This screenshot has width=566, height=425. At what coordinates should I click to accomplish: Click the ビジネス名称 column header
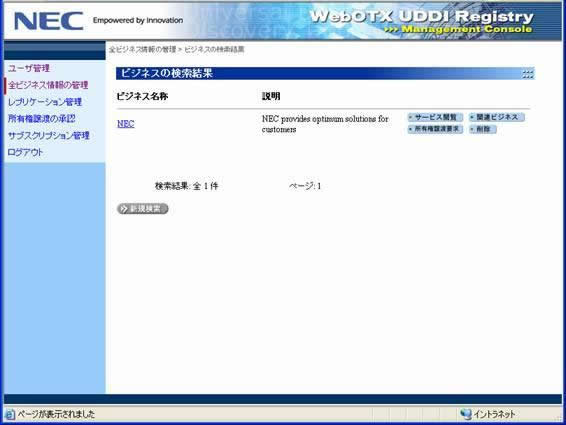coord(142,96)
